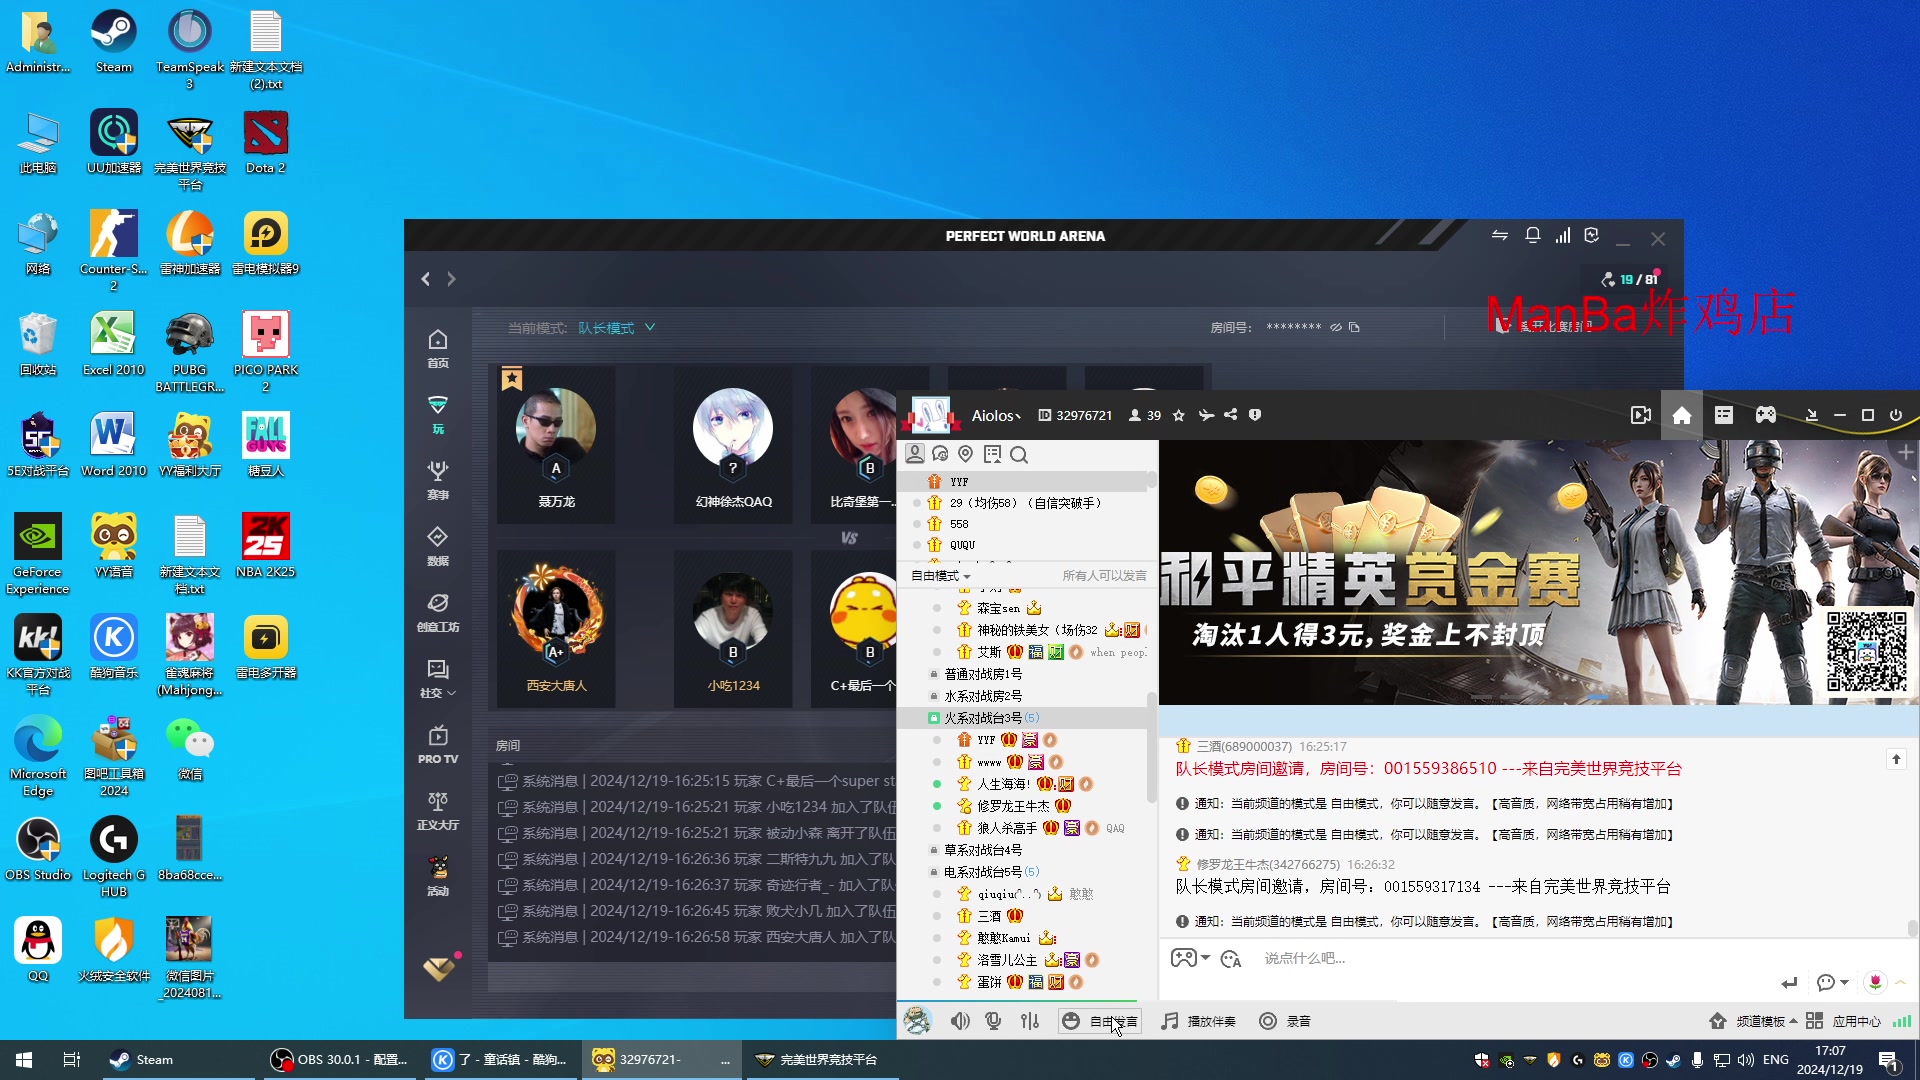Switch to Steam taskbar item

pos(180,1060)
